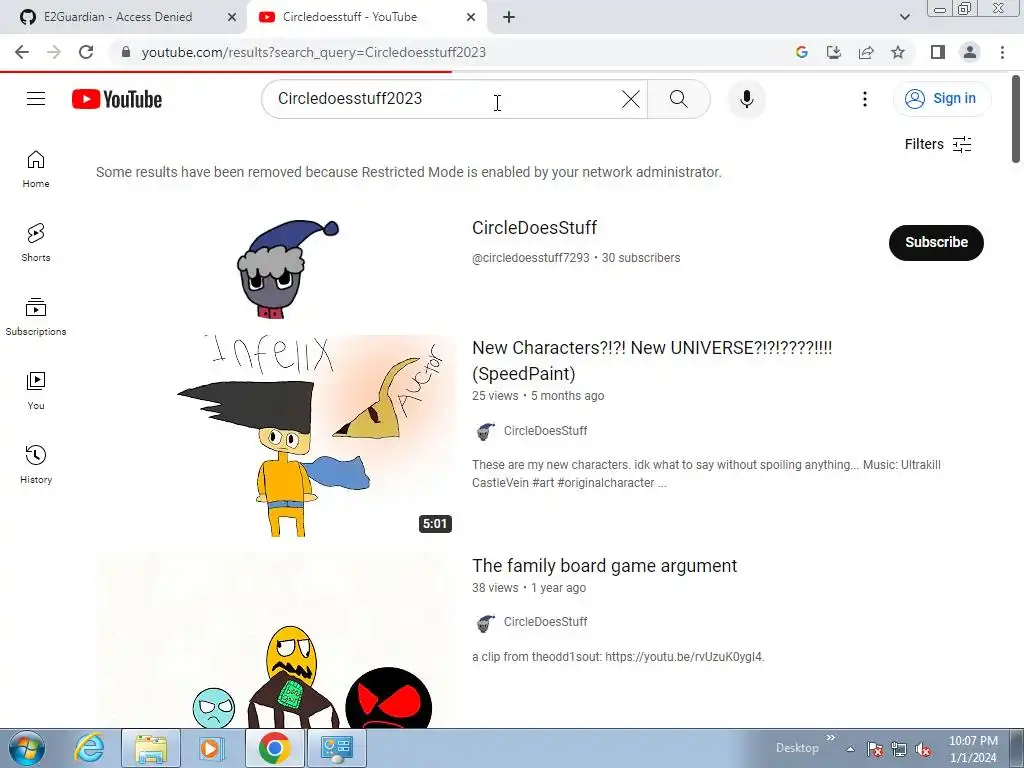Expand the tab search chevron

[904, 17]
